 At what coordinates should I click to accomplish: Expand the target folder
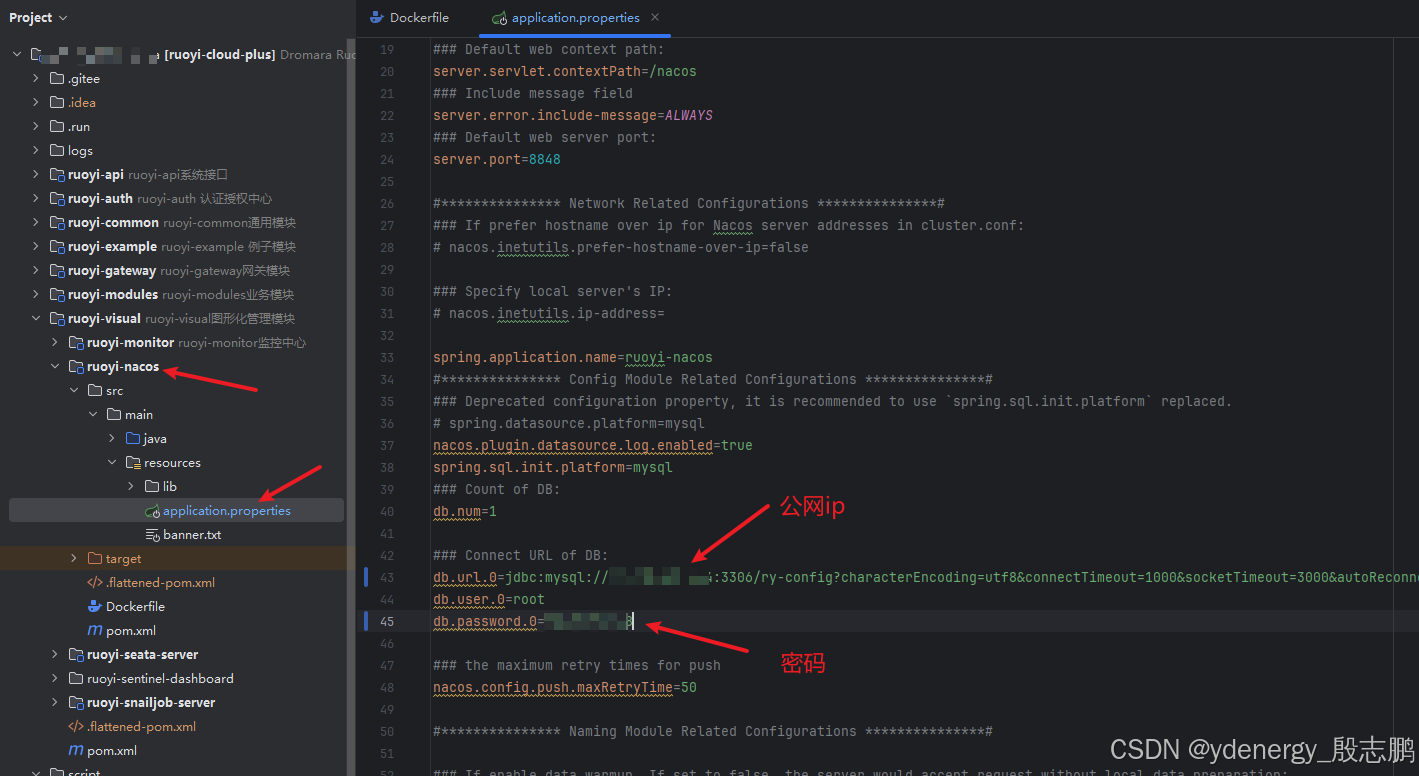tap(74, 559)
